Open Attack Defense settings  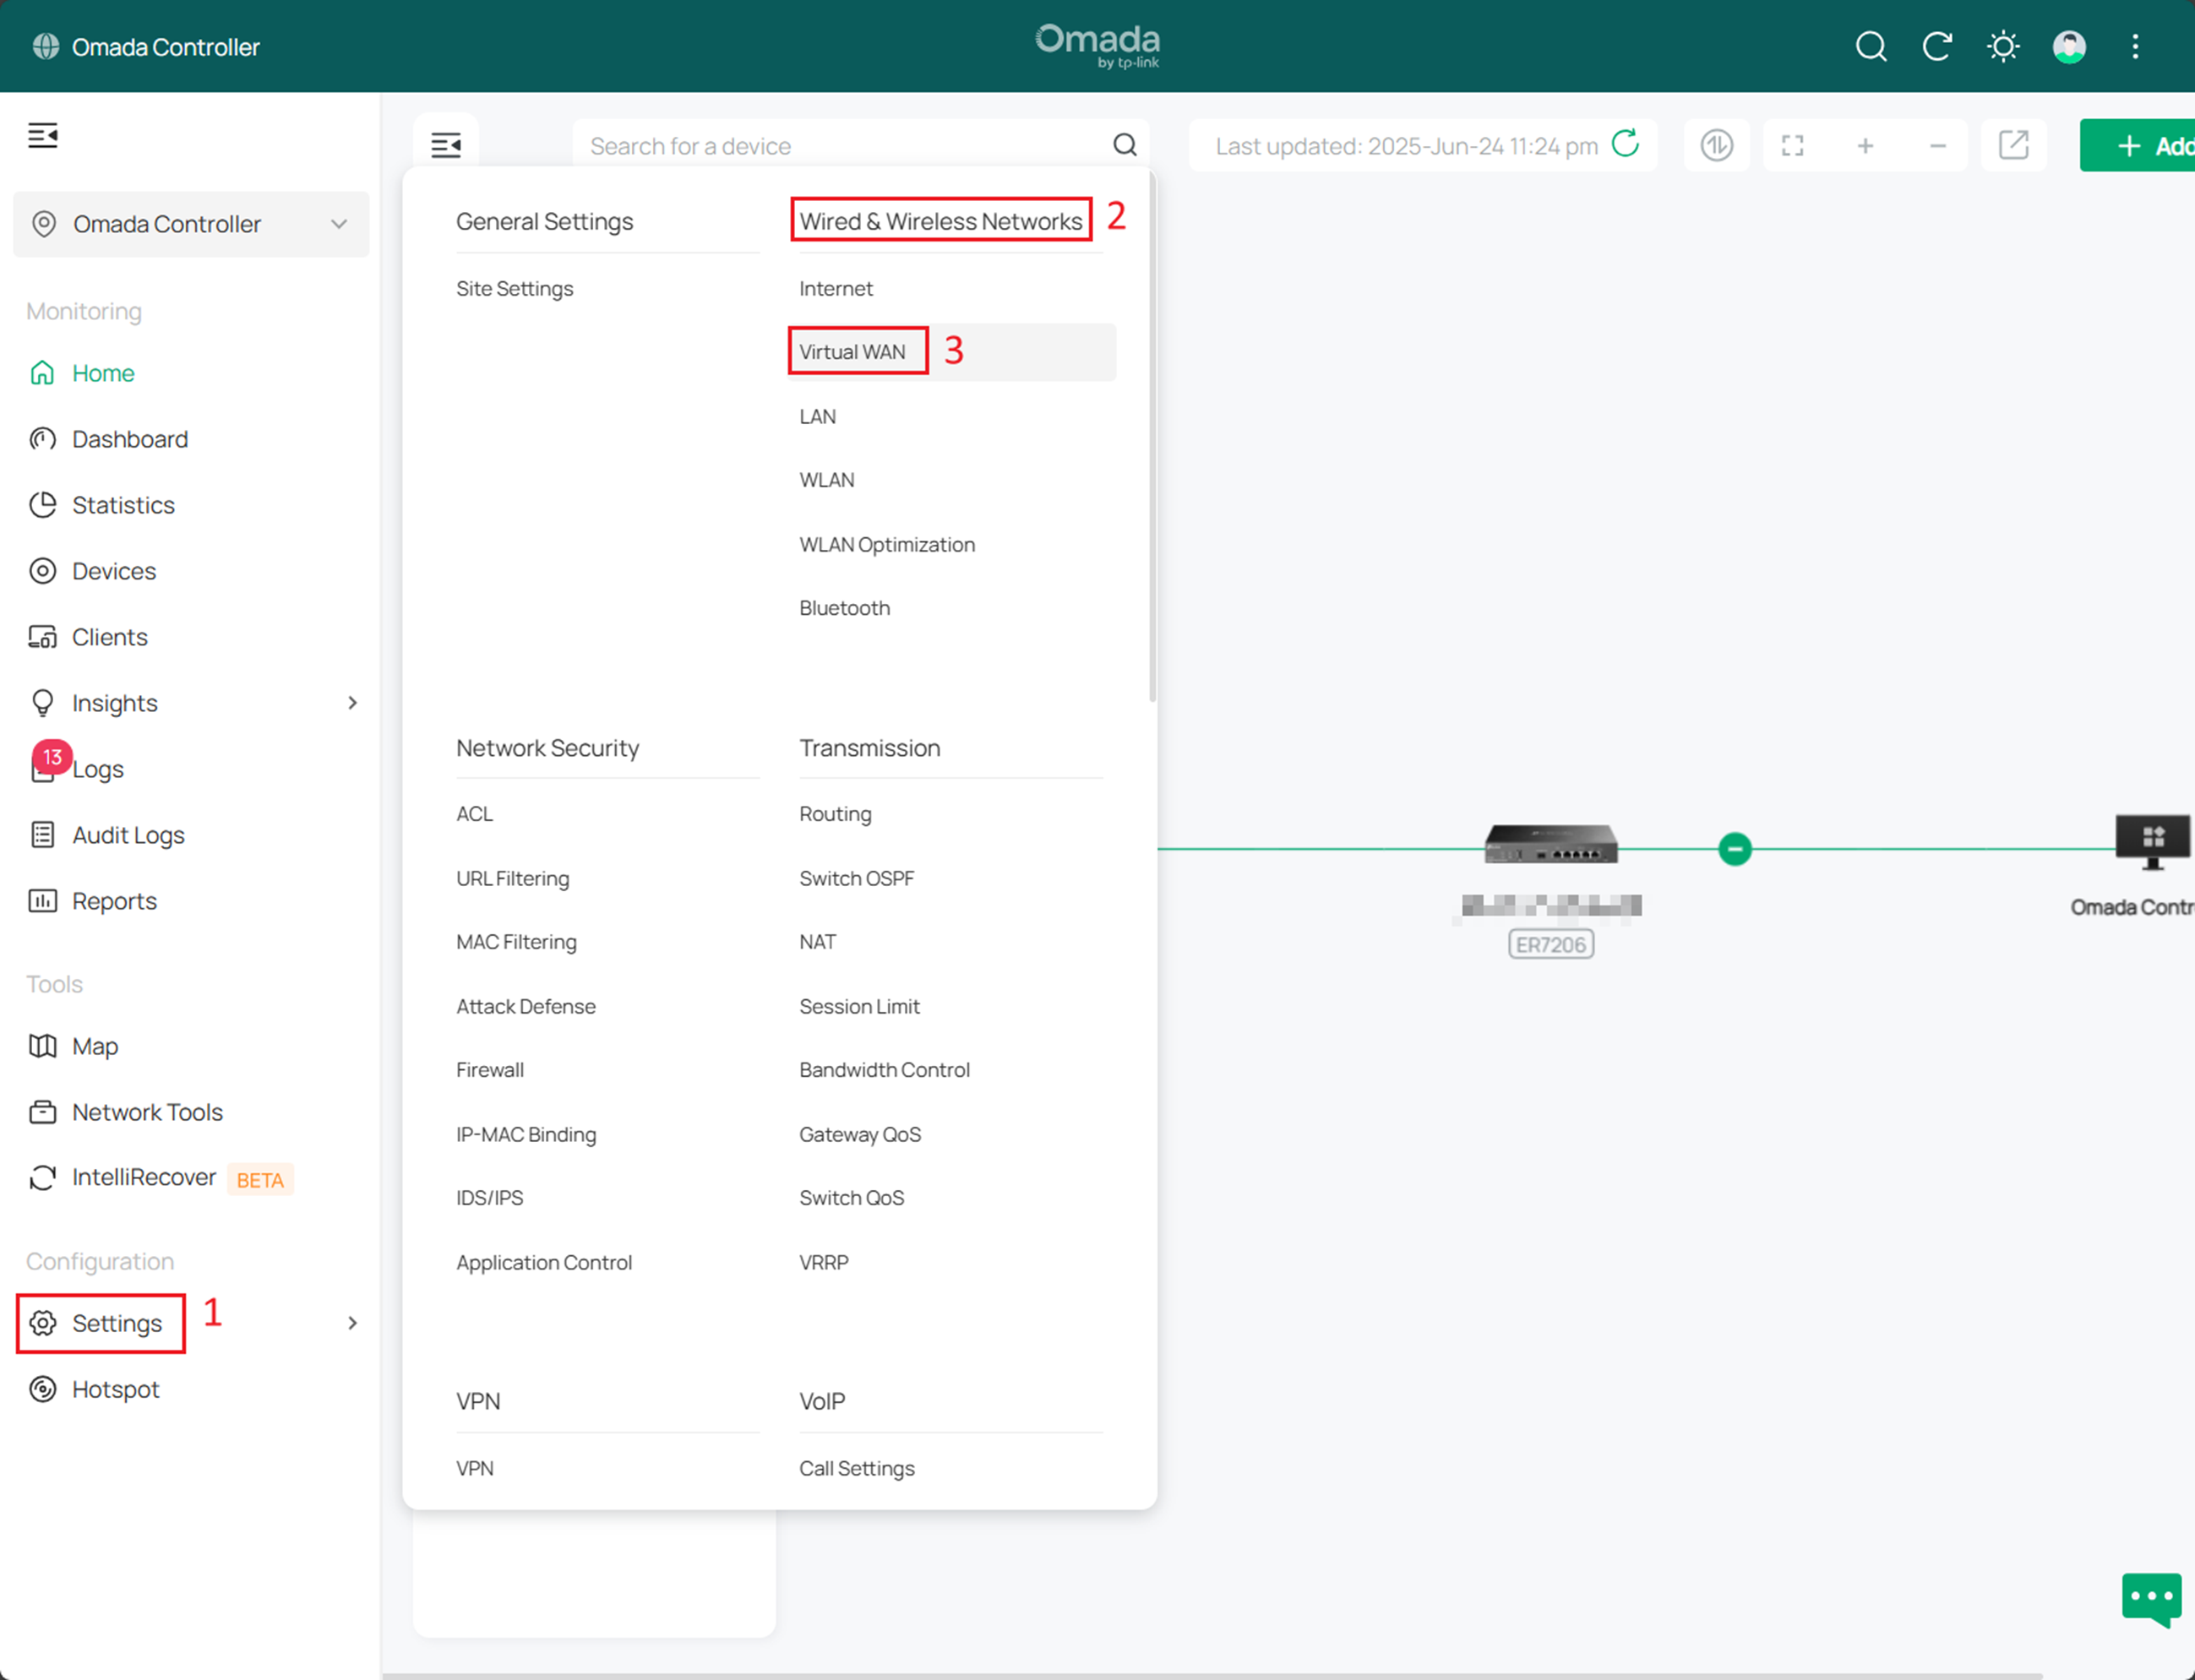click(526, 1006)
